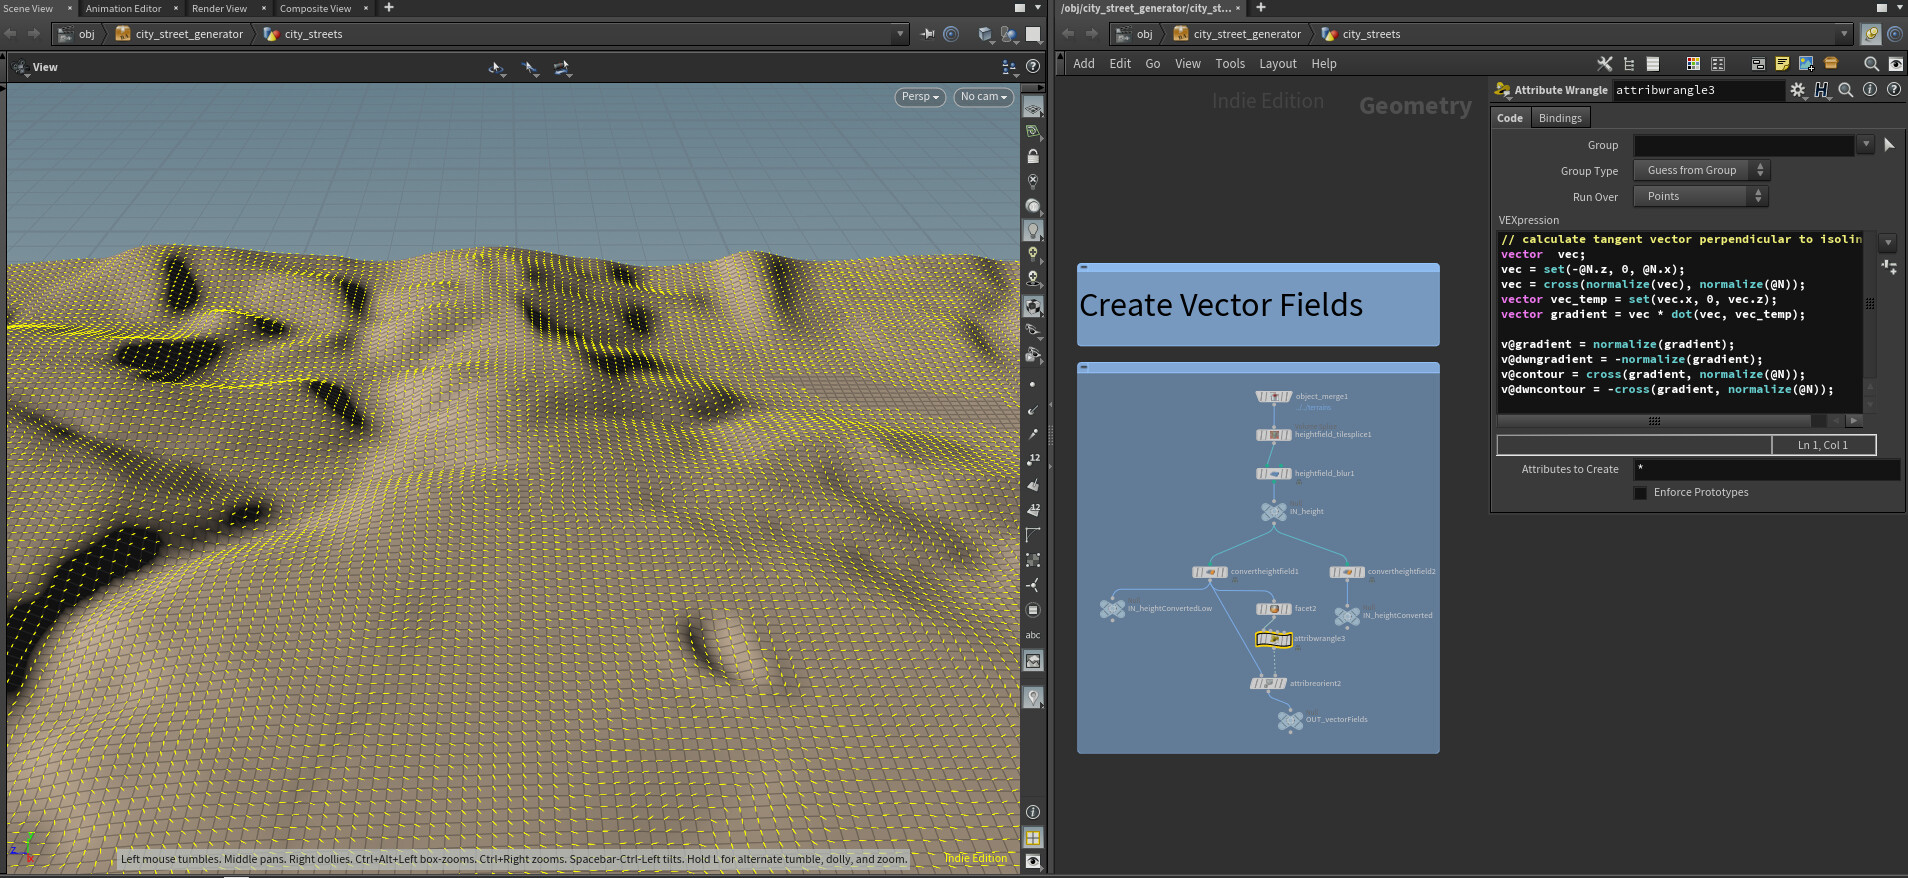Open the Help menu in network editor
The image size is (1908, 878).
1323,64
